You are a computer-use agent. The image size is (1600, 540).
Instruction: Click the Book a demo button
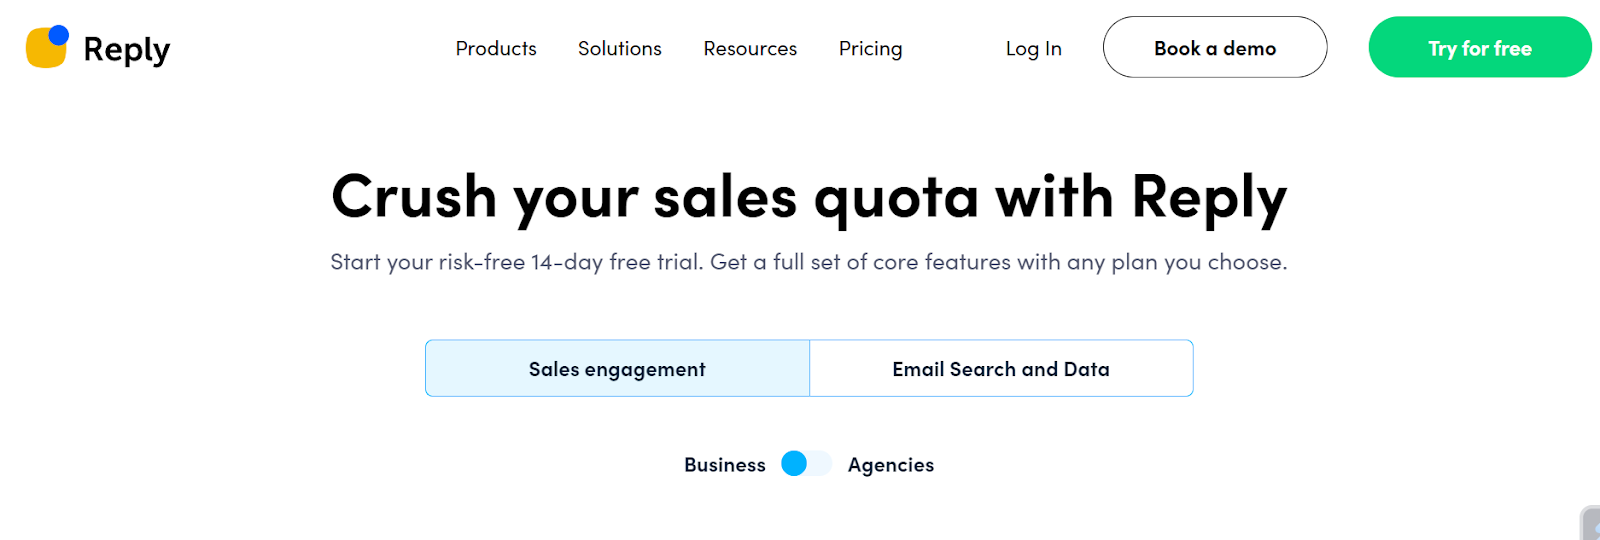click(x=1214, y=48)
